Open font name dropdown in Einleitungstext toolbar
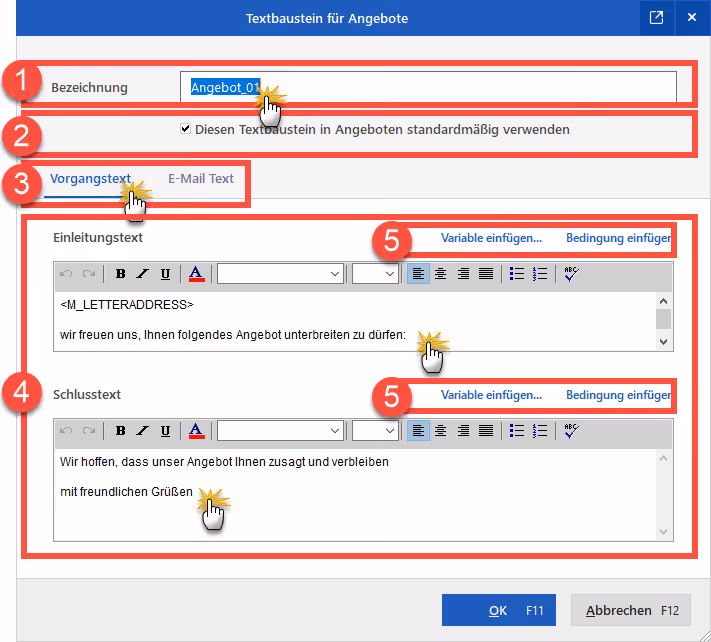The image size is (711, 642). coord(281,274)
